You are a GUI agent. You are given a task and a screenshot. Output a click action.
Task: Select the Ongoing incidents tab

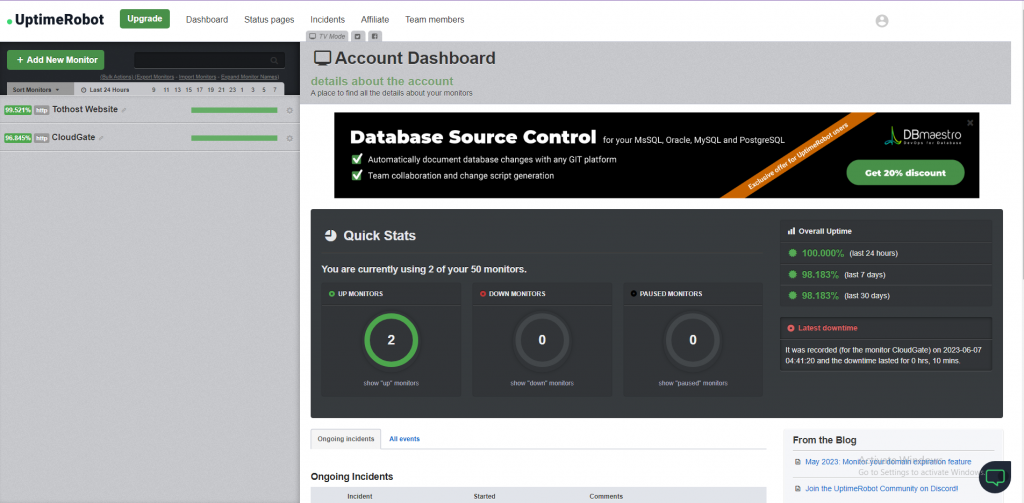tap(345, 439)
